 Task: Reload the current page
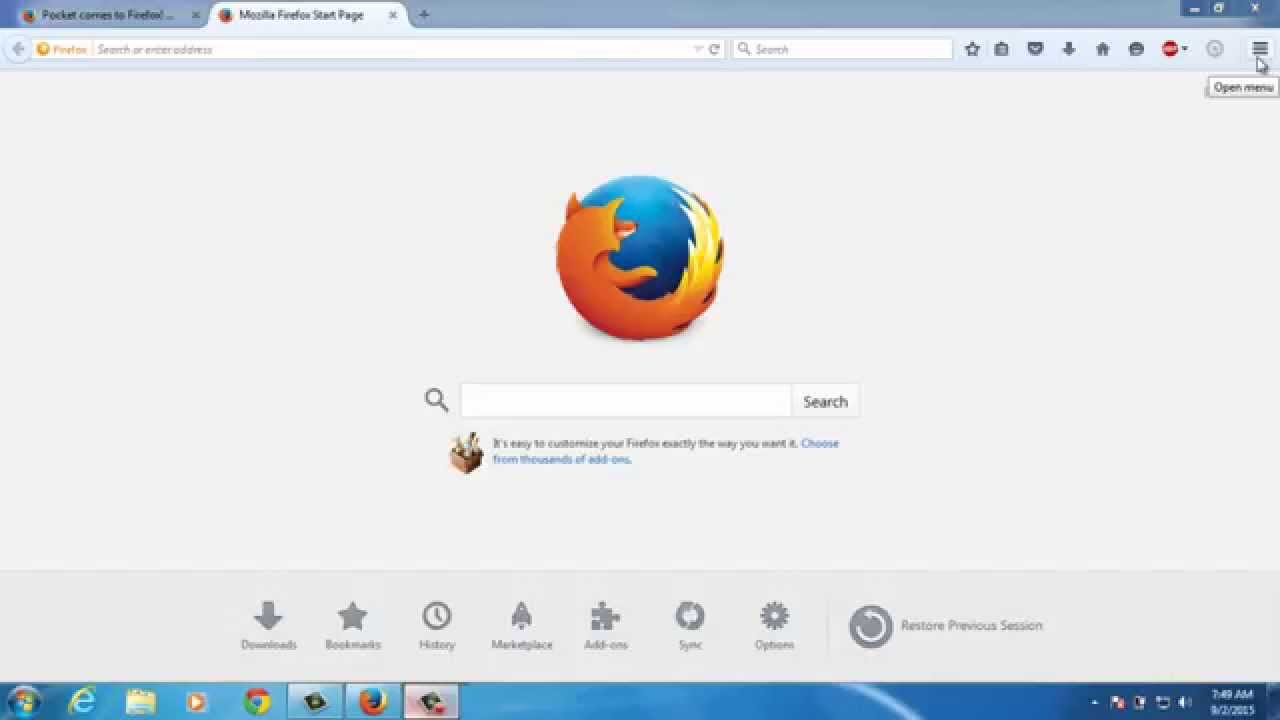point(714,48)
